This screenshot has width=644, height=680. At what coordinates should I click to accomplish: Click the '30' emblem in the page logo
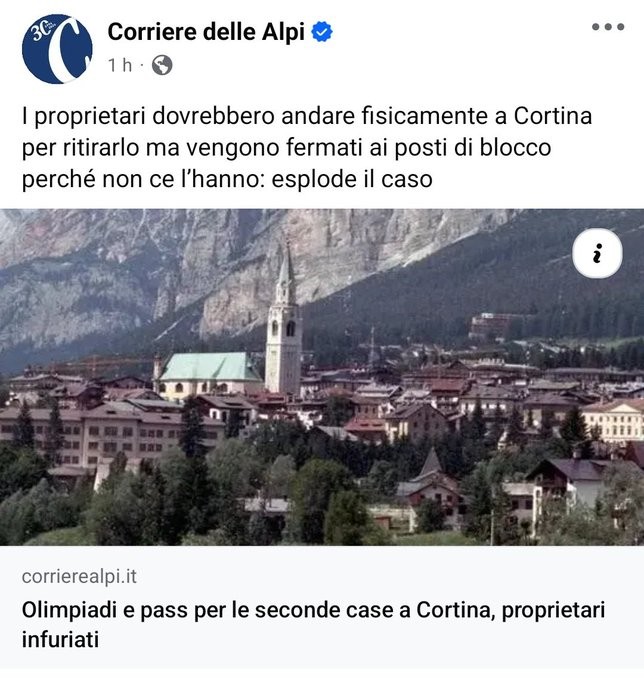pos(41,32)
